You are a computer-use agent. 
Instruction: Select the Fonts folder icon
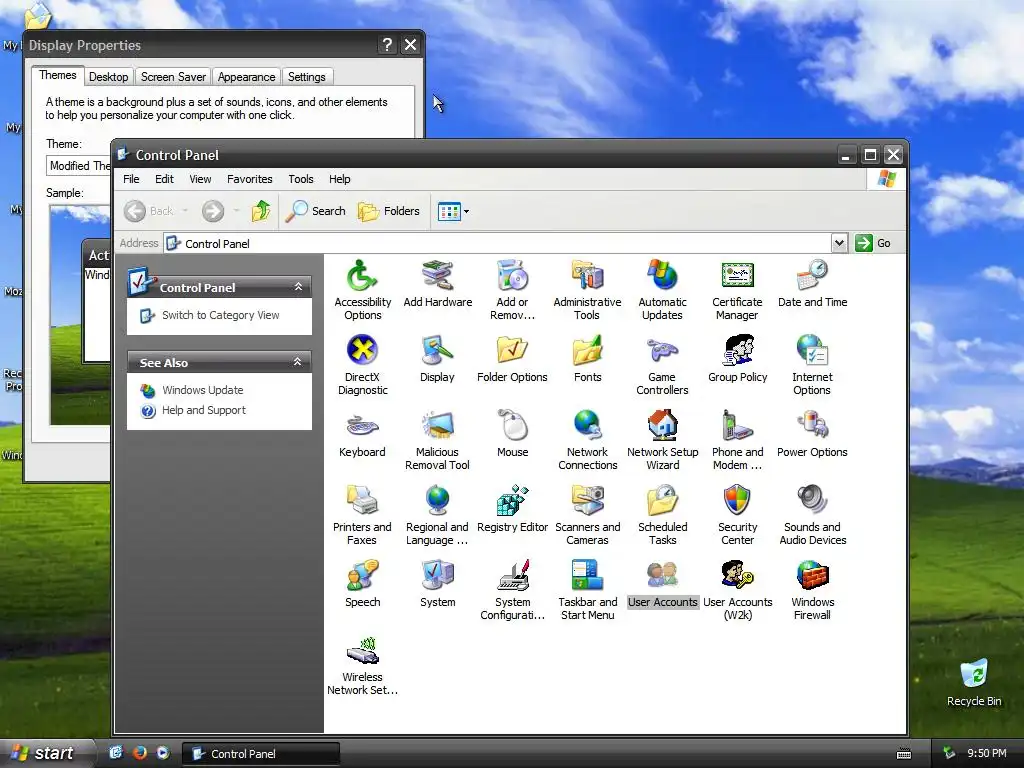click(x=587, y=351)
